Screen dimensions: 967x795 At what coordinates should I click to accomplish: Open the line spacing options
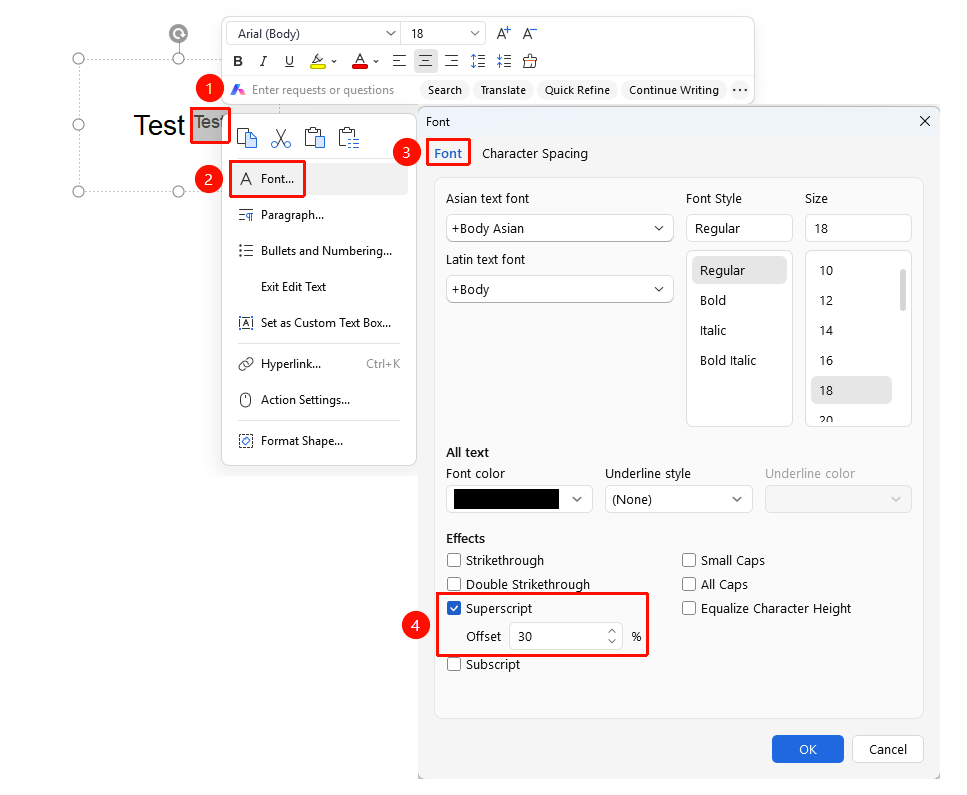[x=478, y=61]
